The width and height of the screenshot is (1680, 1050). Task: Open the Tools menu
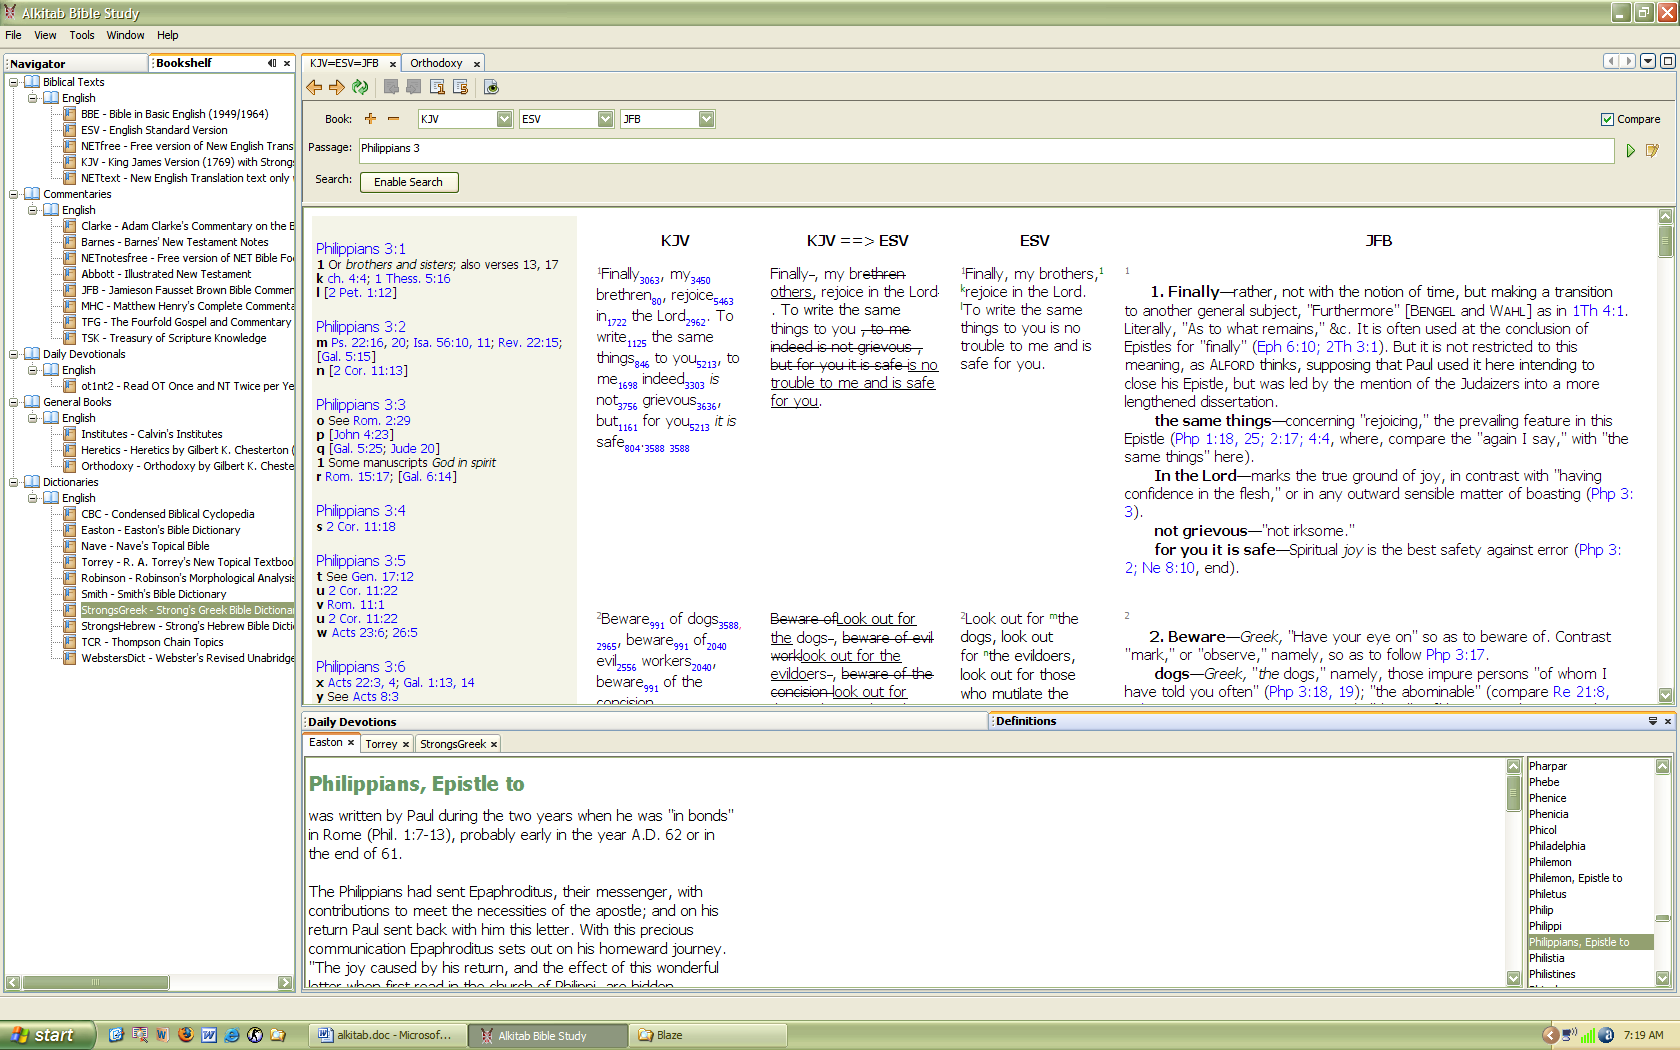click(x=82, y=35)
